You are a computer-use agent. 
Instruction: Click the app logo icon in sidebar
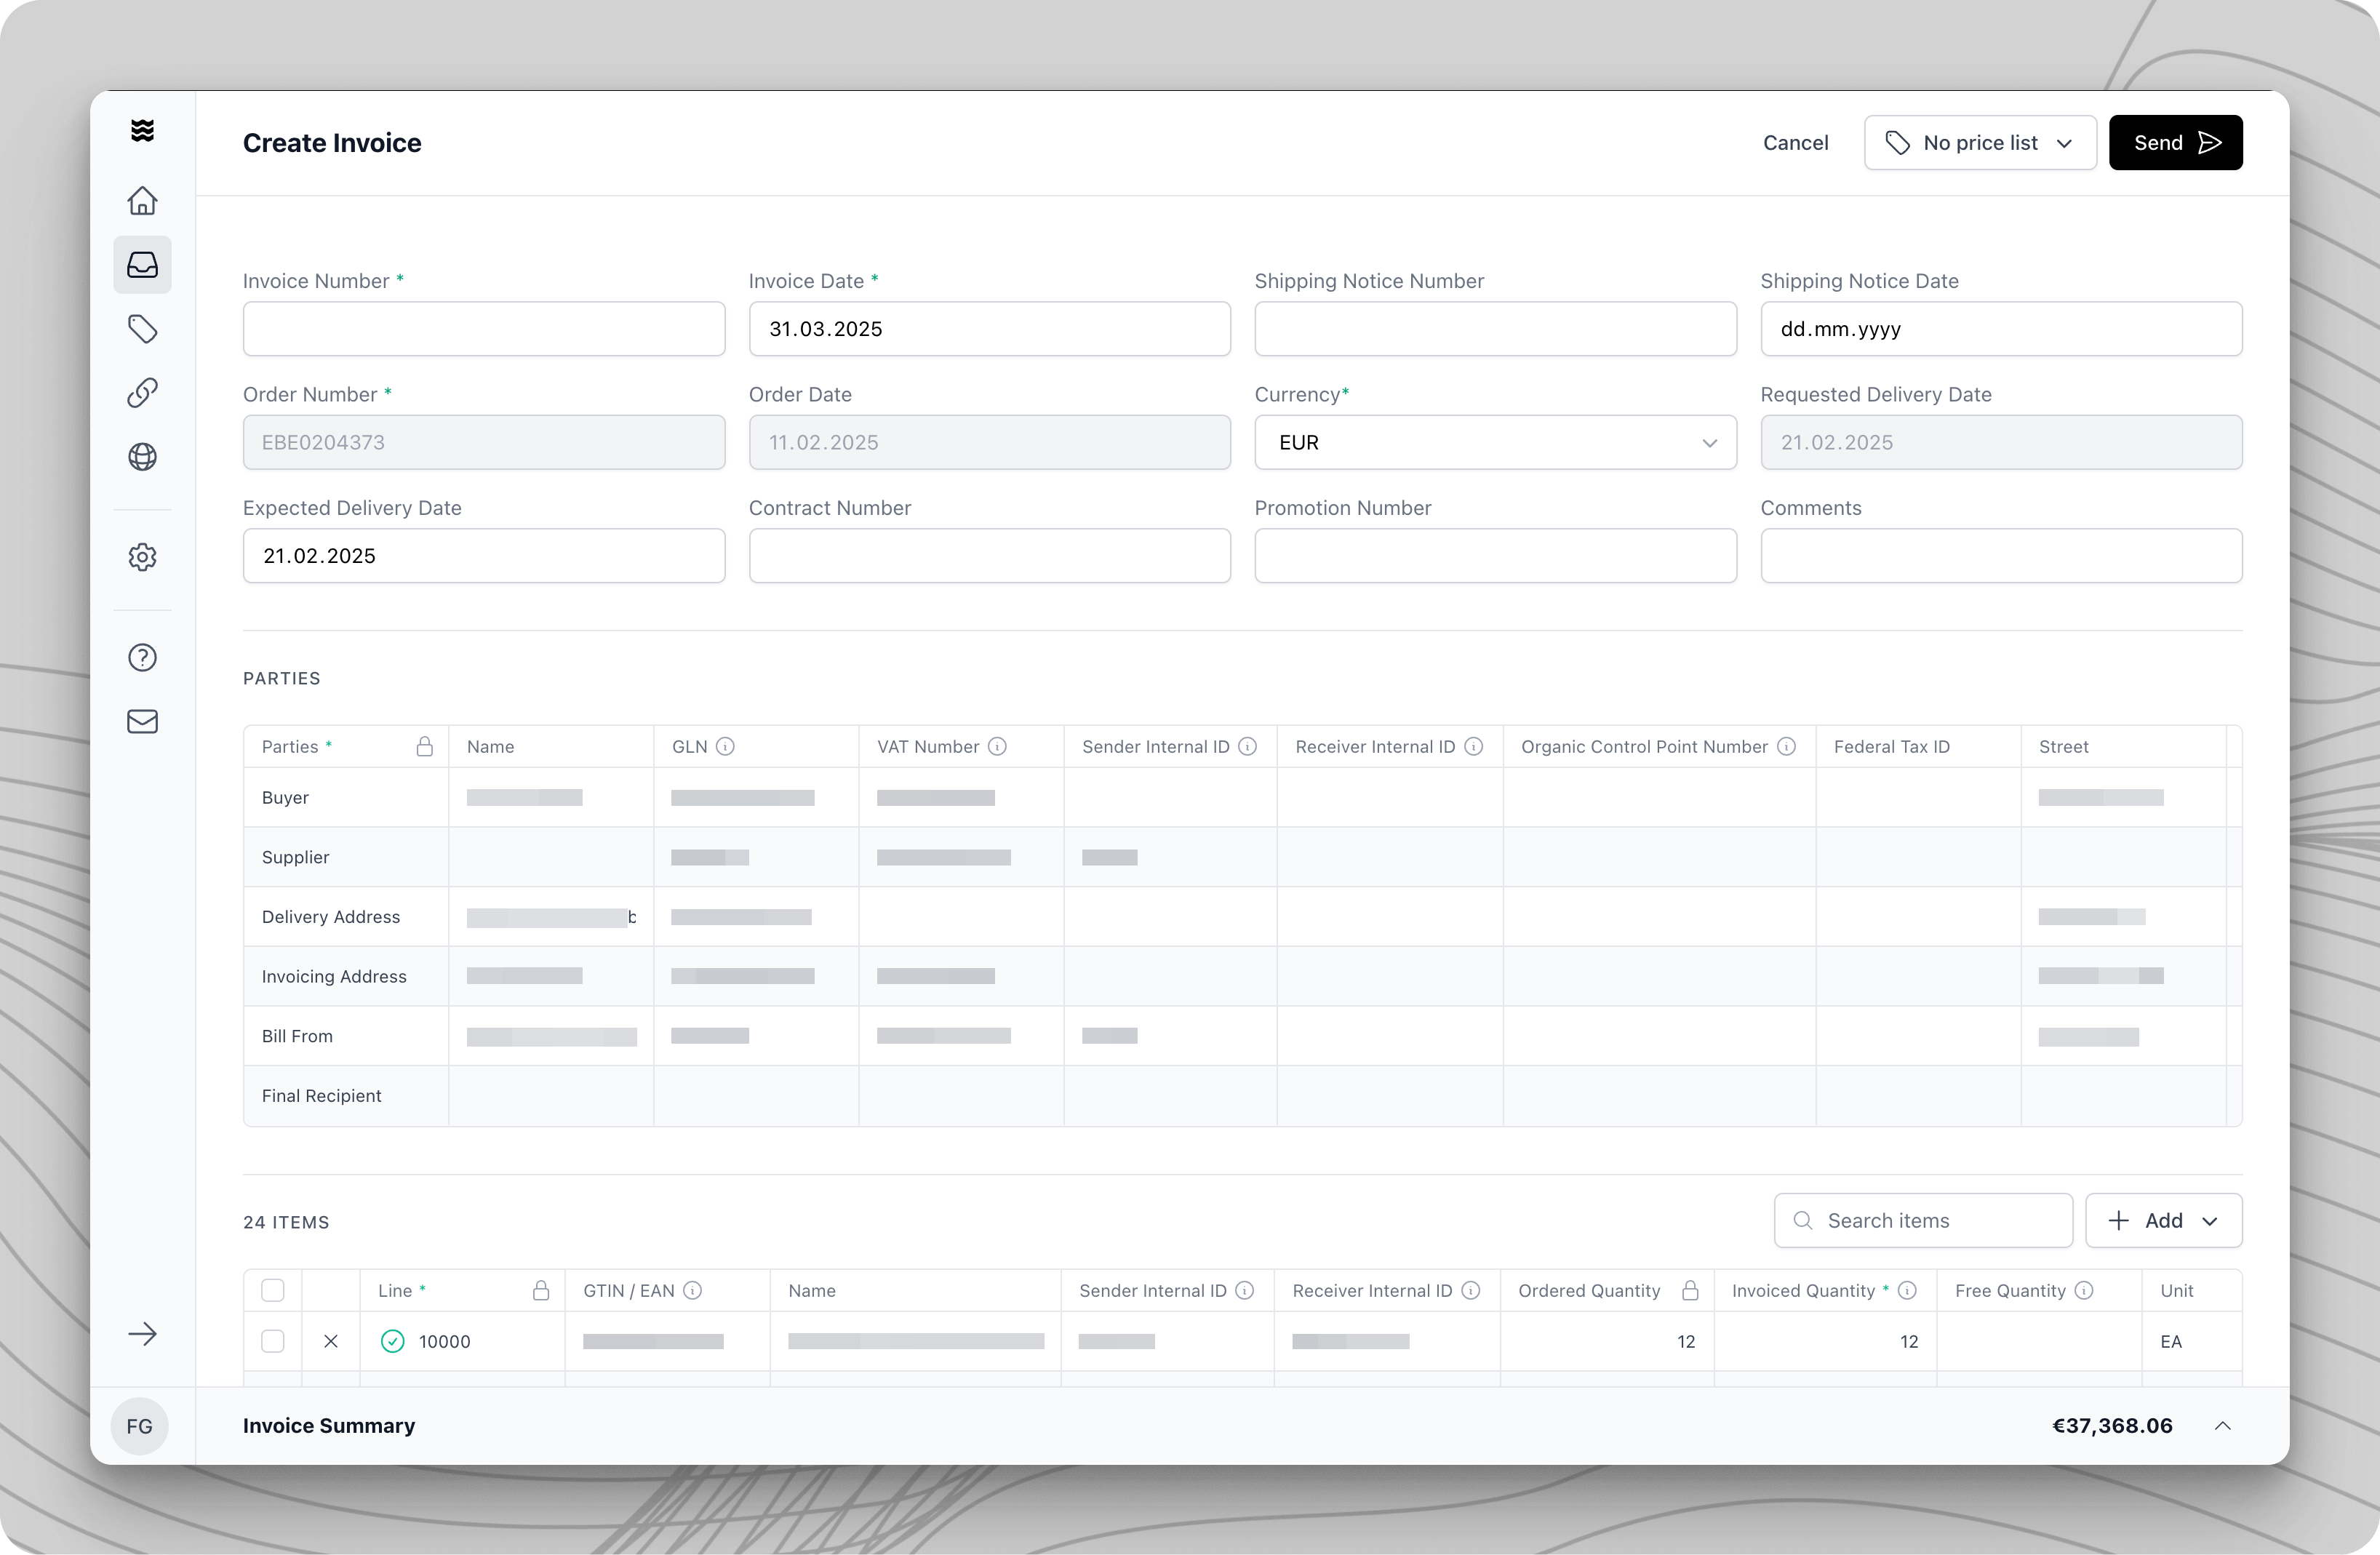142,130
